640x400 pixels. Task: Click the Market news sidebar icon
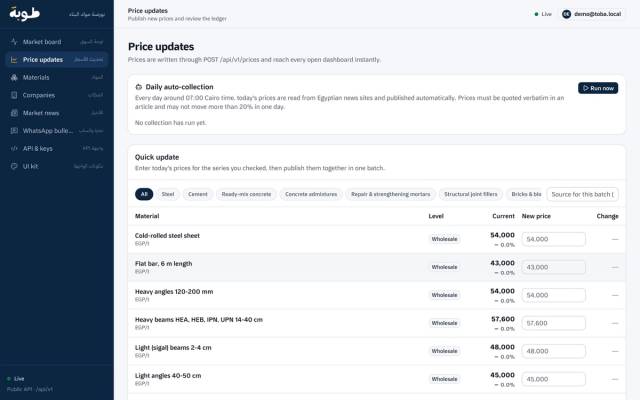pyautogui.click(x=14, y=113)
